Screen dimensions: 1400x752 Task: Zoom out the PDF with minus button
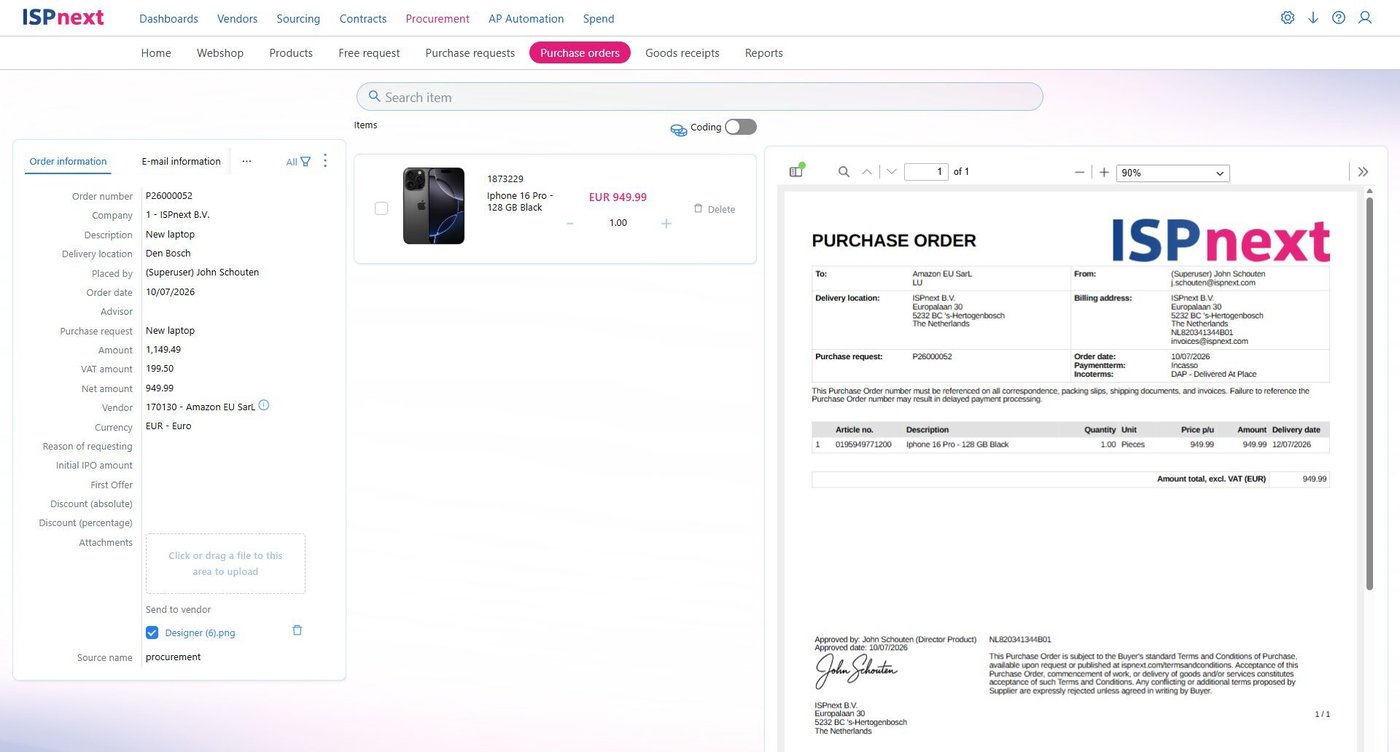(1080, 172)
